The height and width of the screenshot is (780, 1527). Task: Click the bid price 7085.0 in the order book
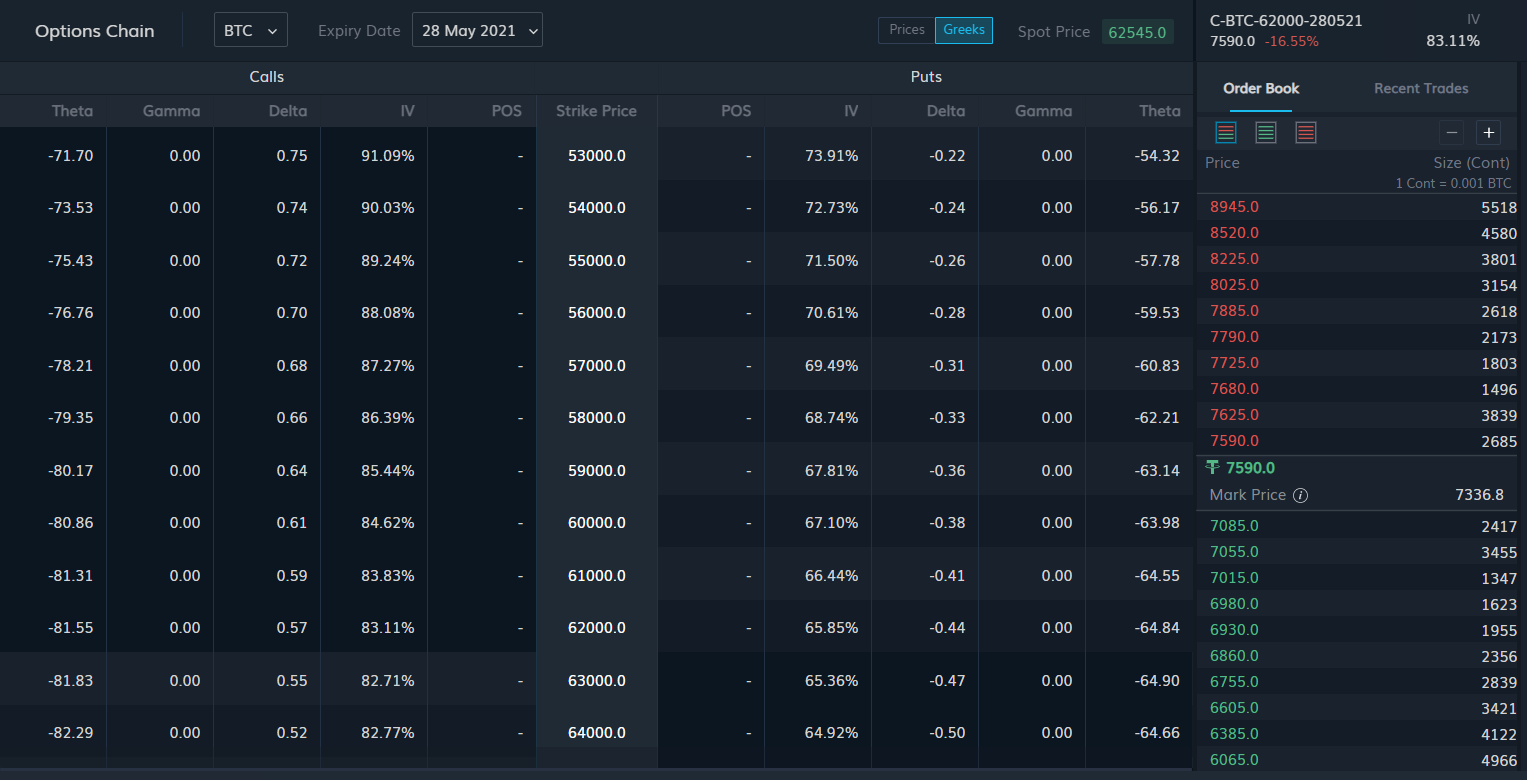coord(1233,525)
